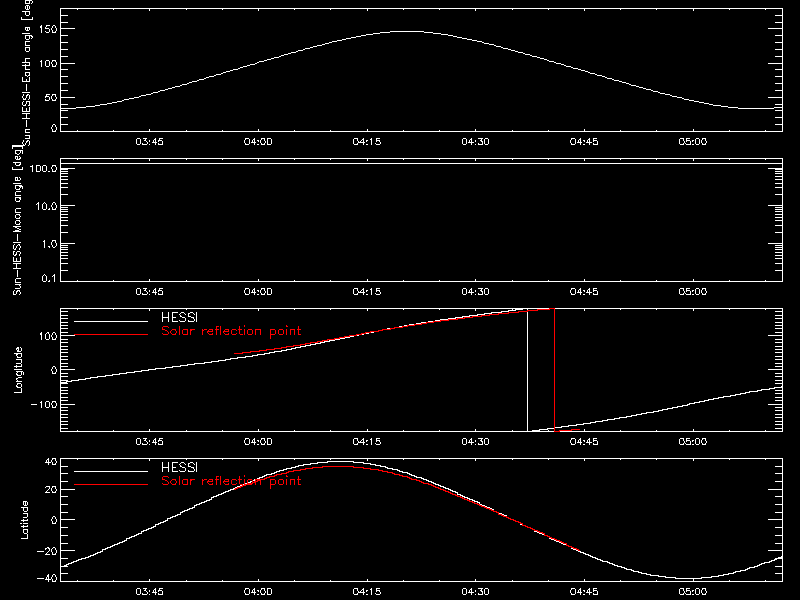800x600 pixels.
Task: Choose 05:00 time label under Longitude plot
Action: click(x=693, y=441)
